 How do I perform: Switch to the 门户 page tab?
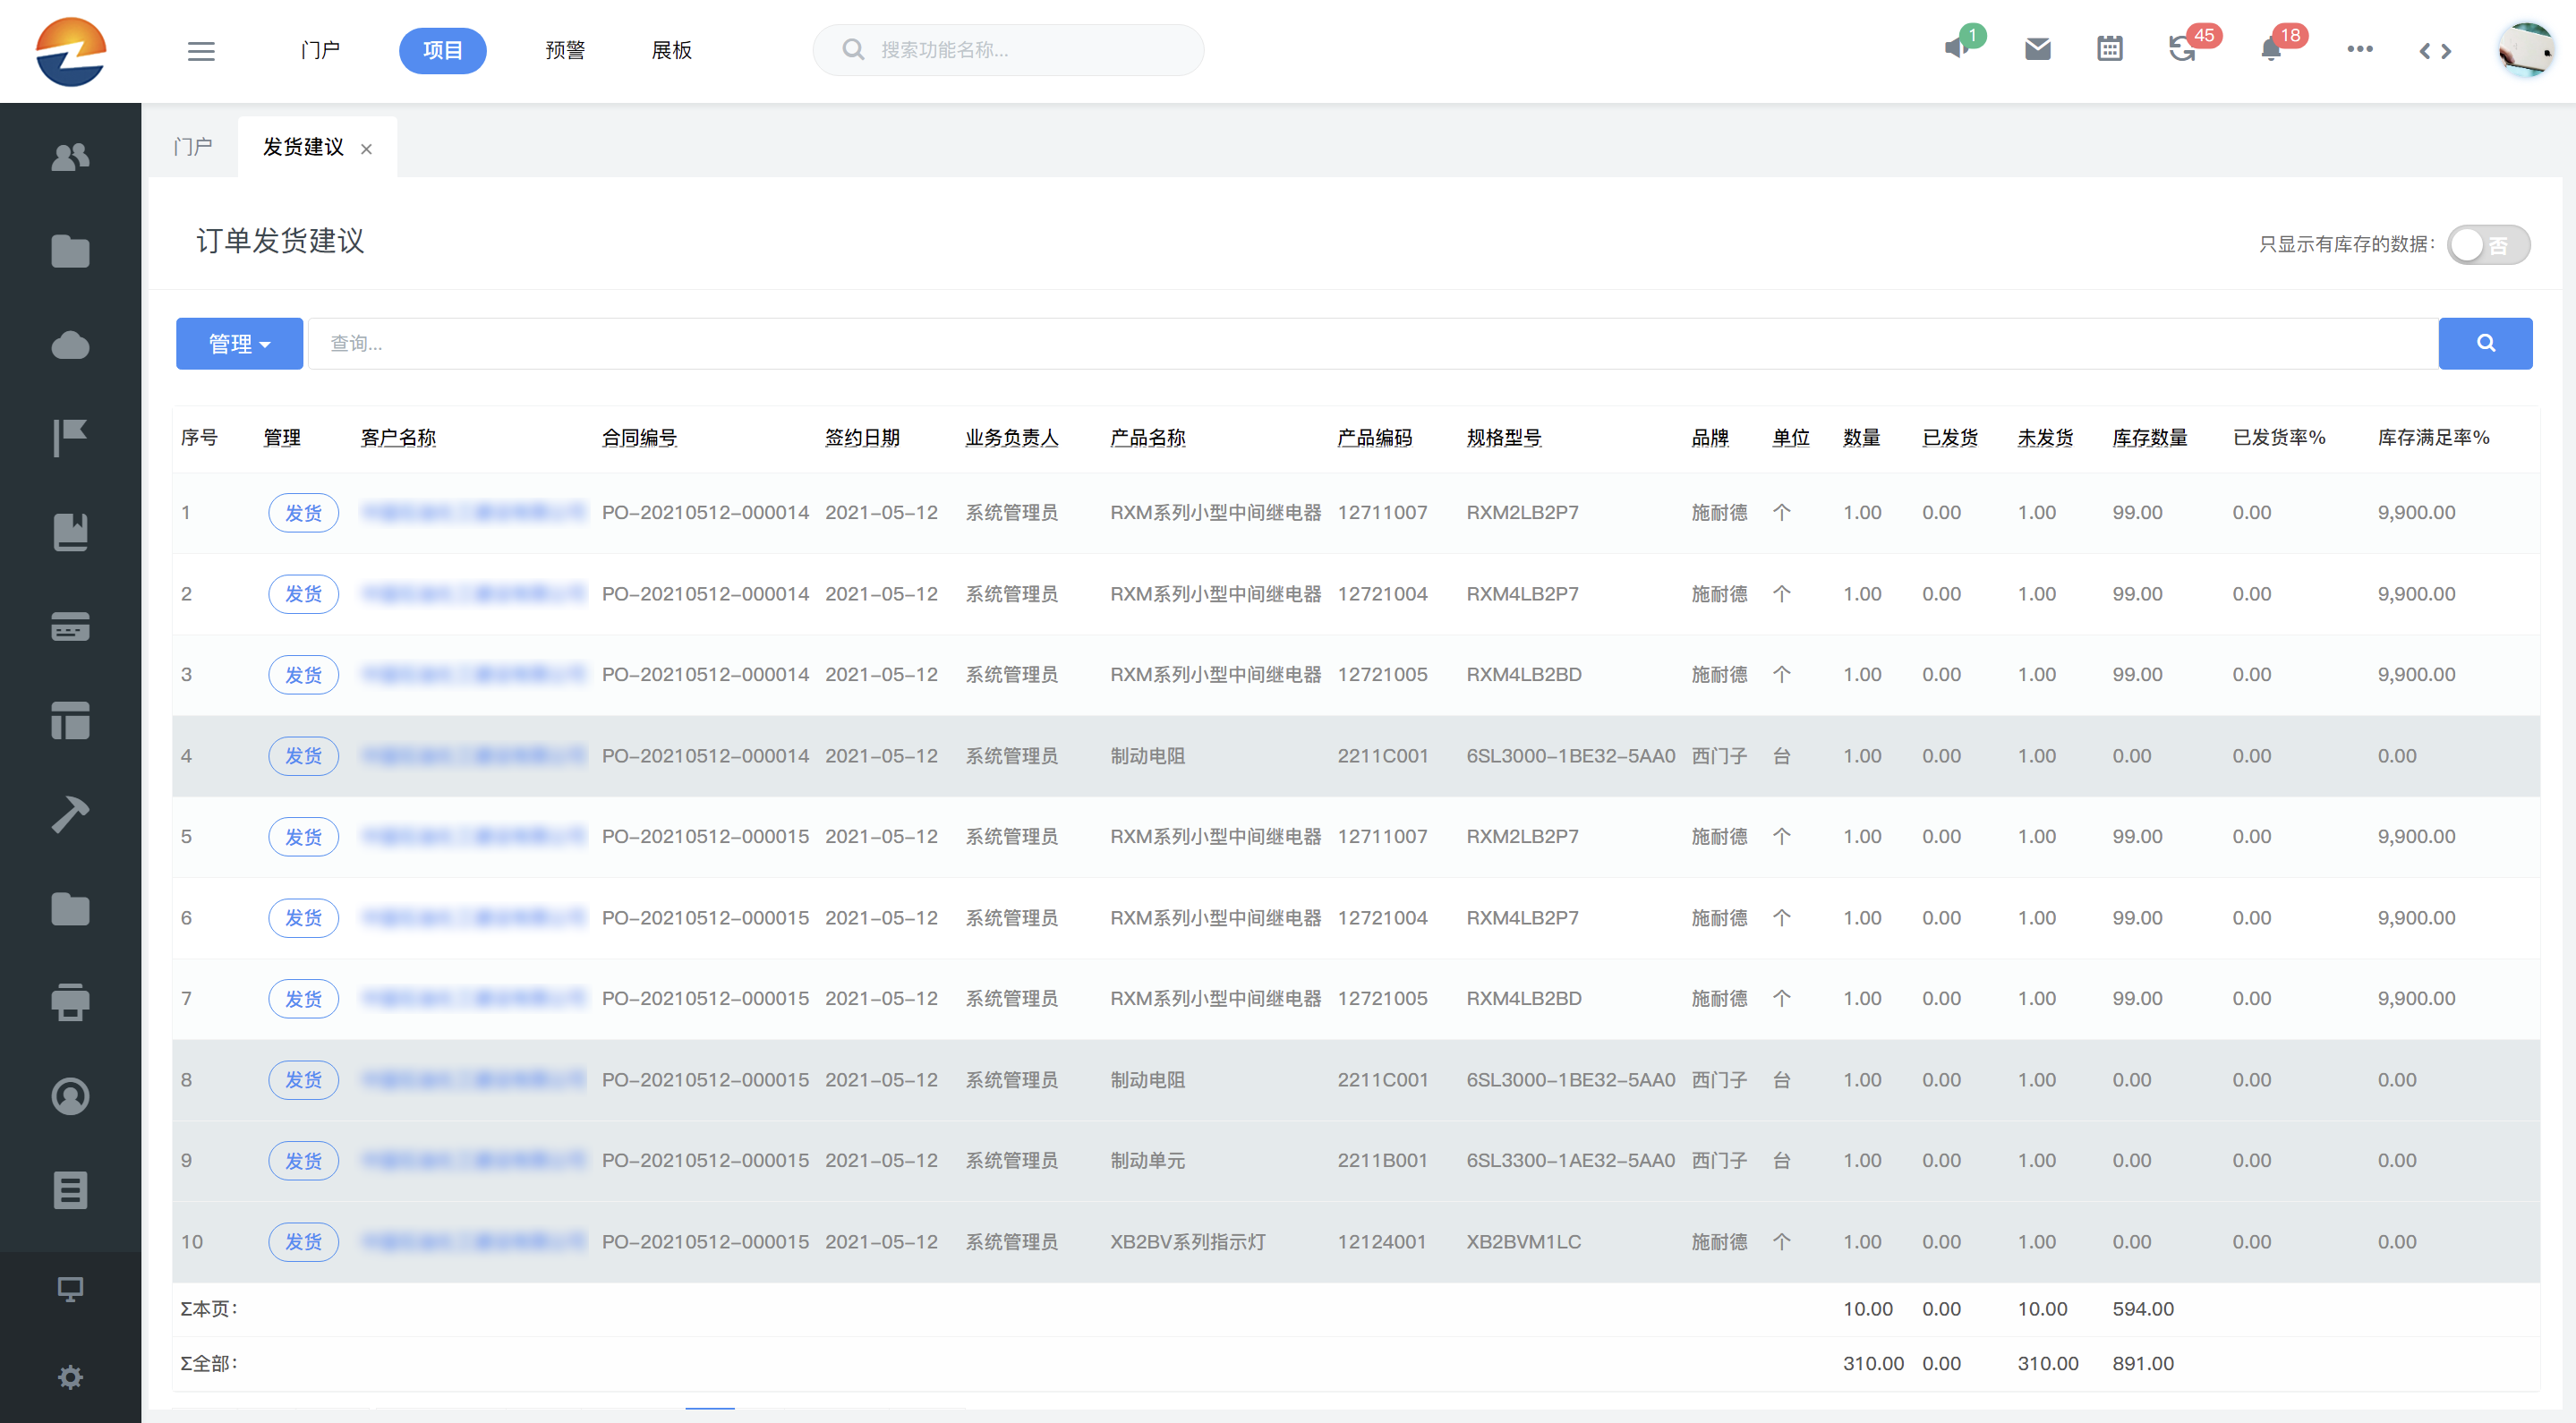193,147
